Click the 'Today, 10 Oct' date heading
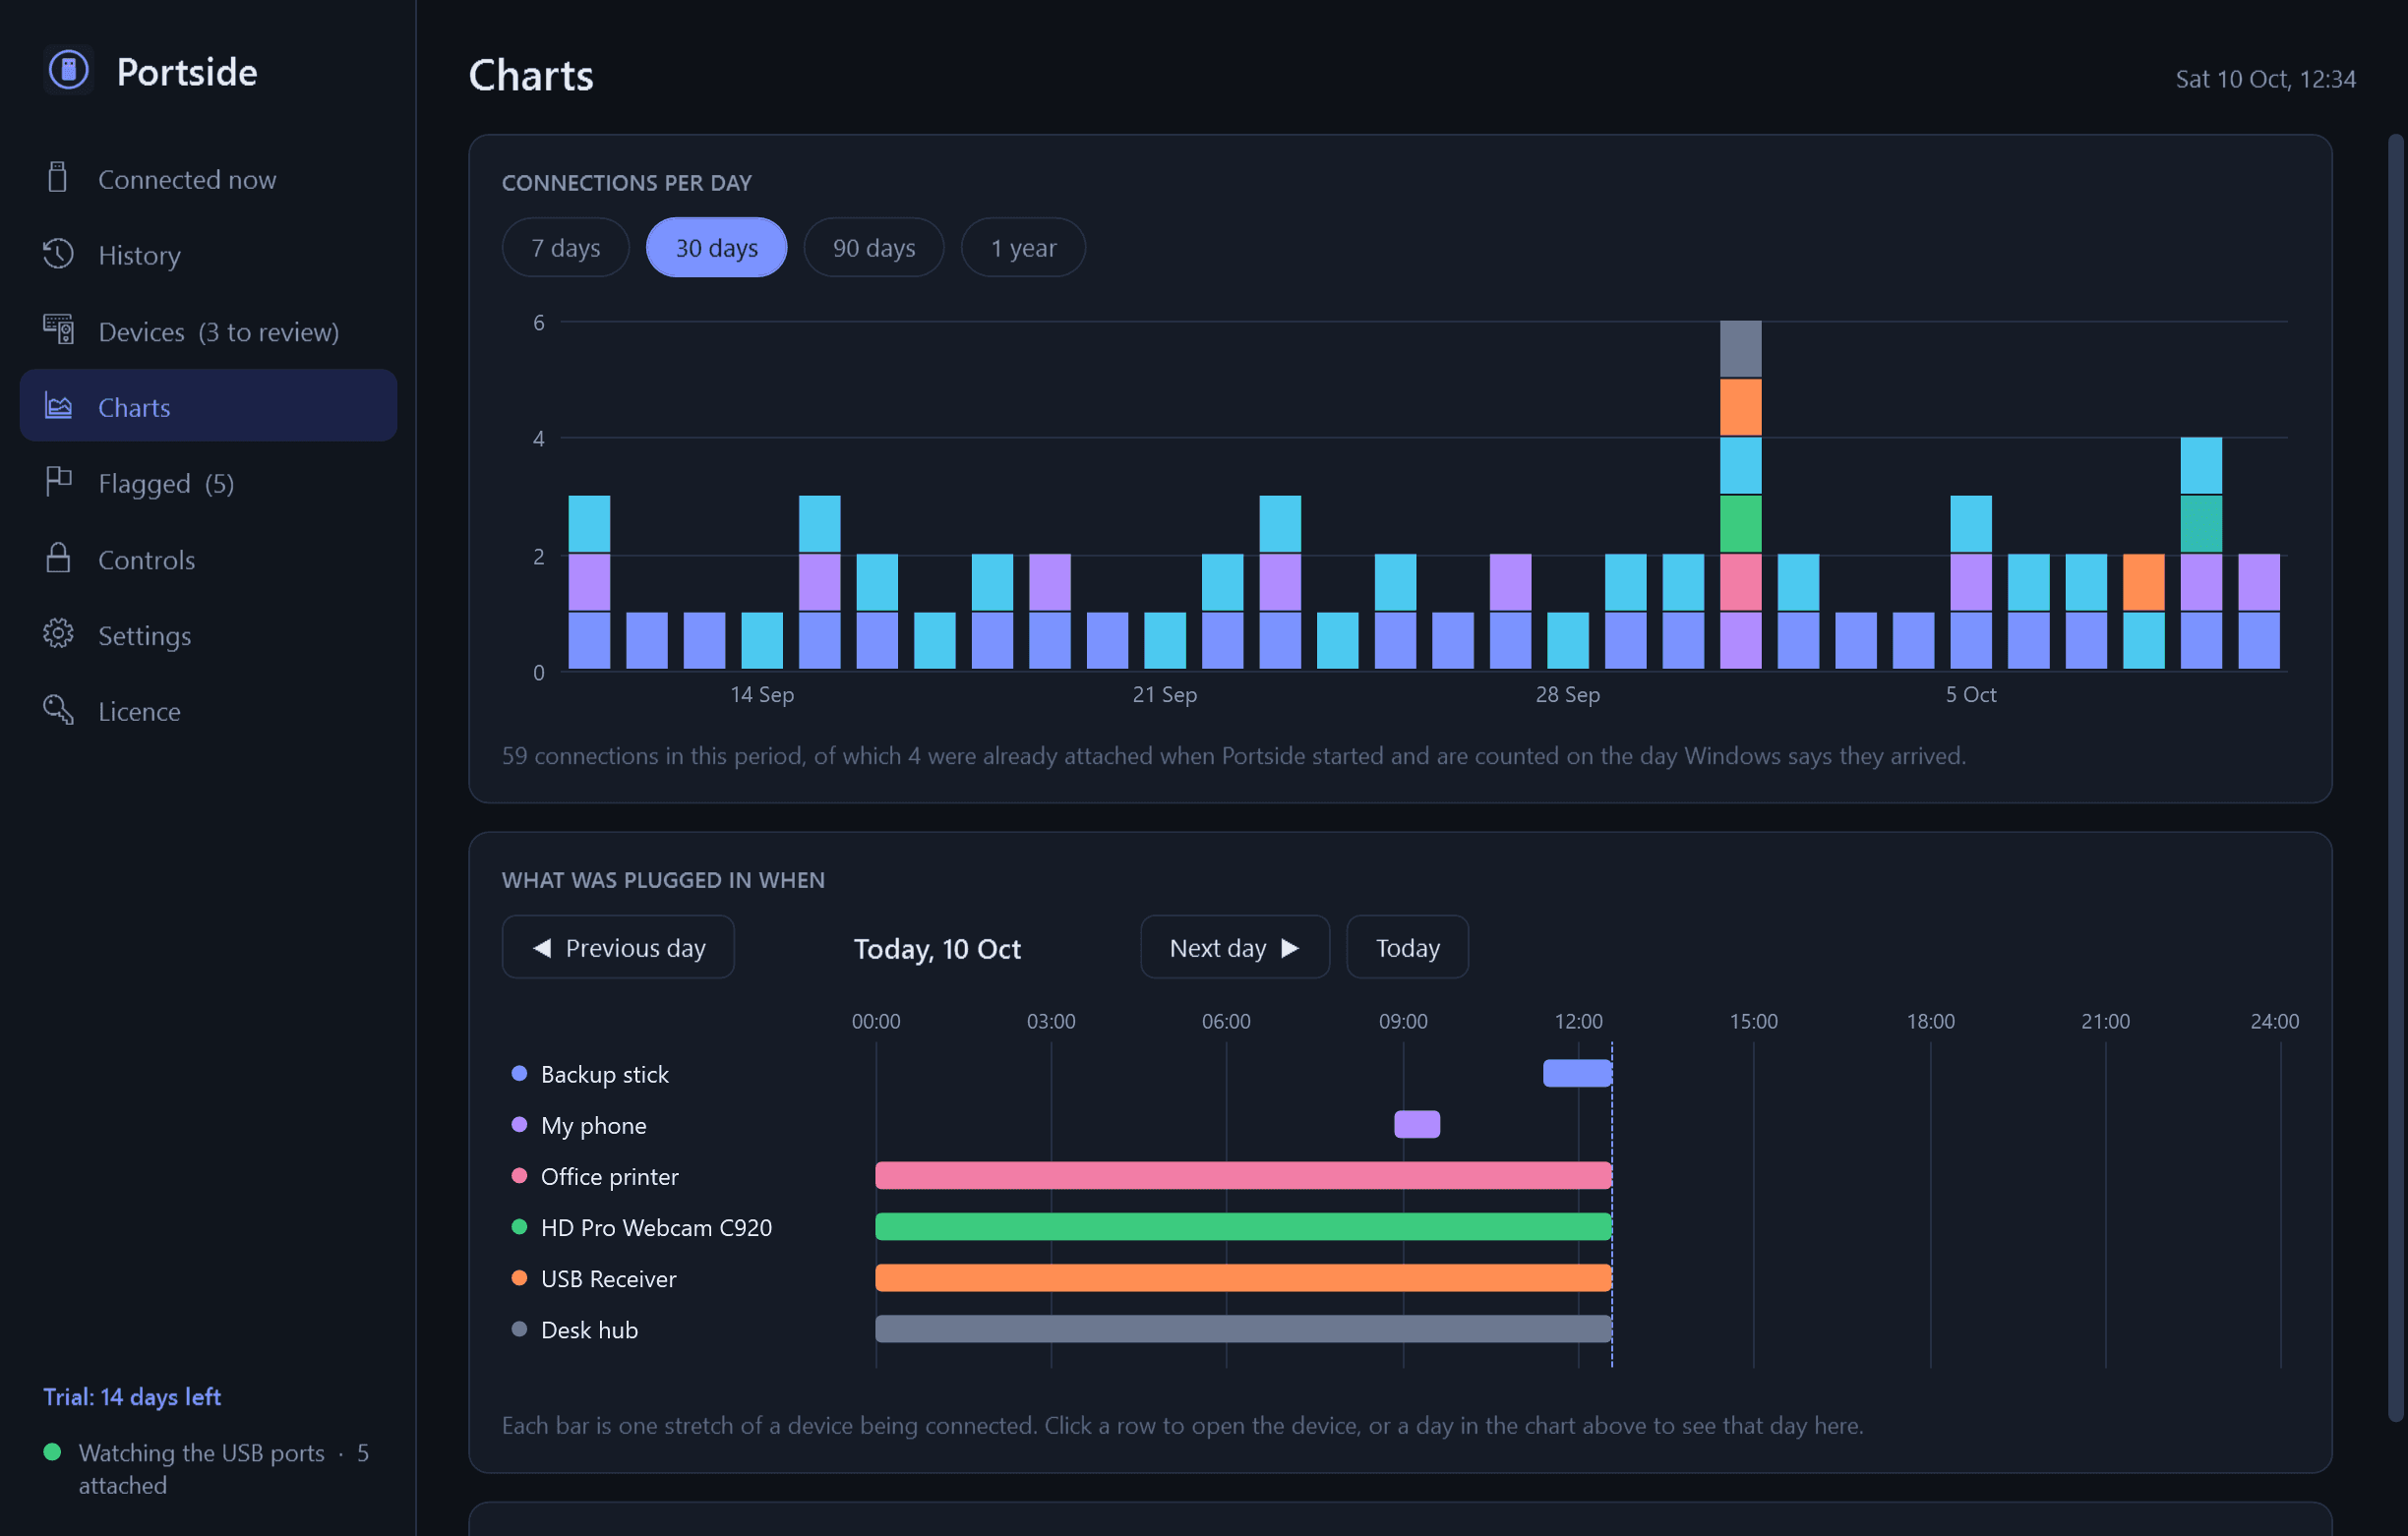 click(937, 948)
